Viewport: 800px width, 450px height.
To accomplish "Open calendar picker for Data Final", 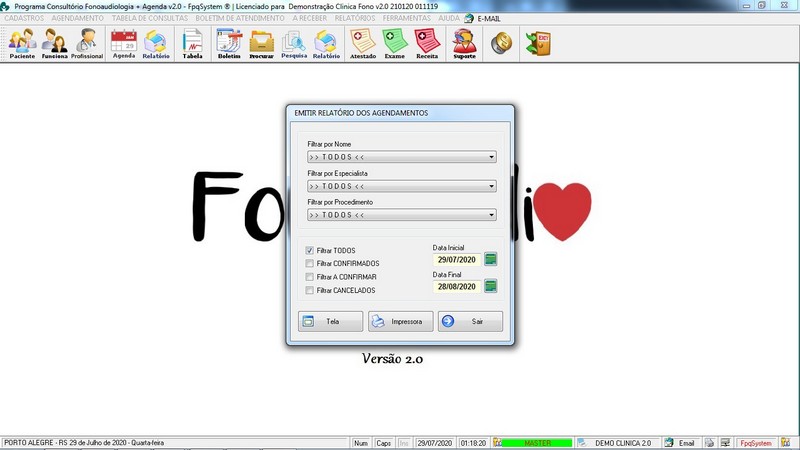I will click(x=490, y=286).
